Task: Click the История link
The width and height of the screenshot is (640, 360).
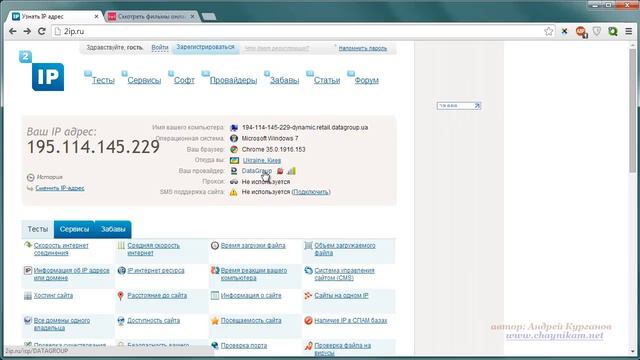Action: click(49, 177)
